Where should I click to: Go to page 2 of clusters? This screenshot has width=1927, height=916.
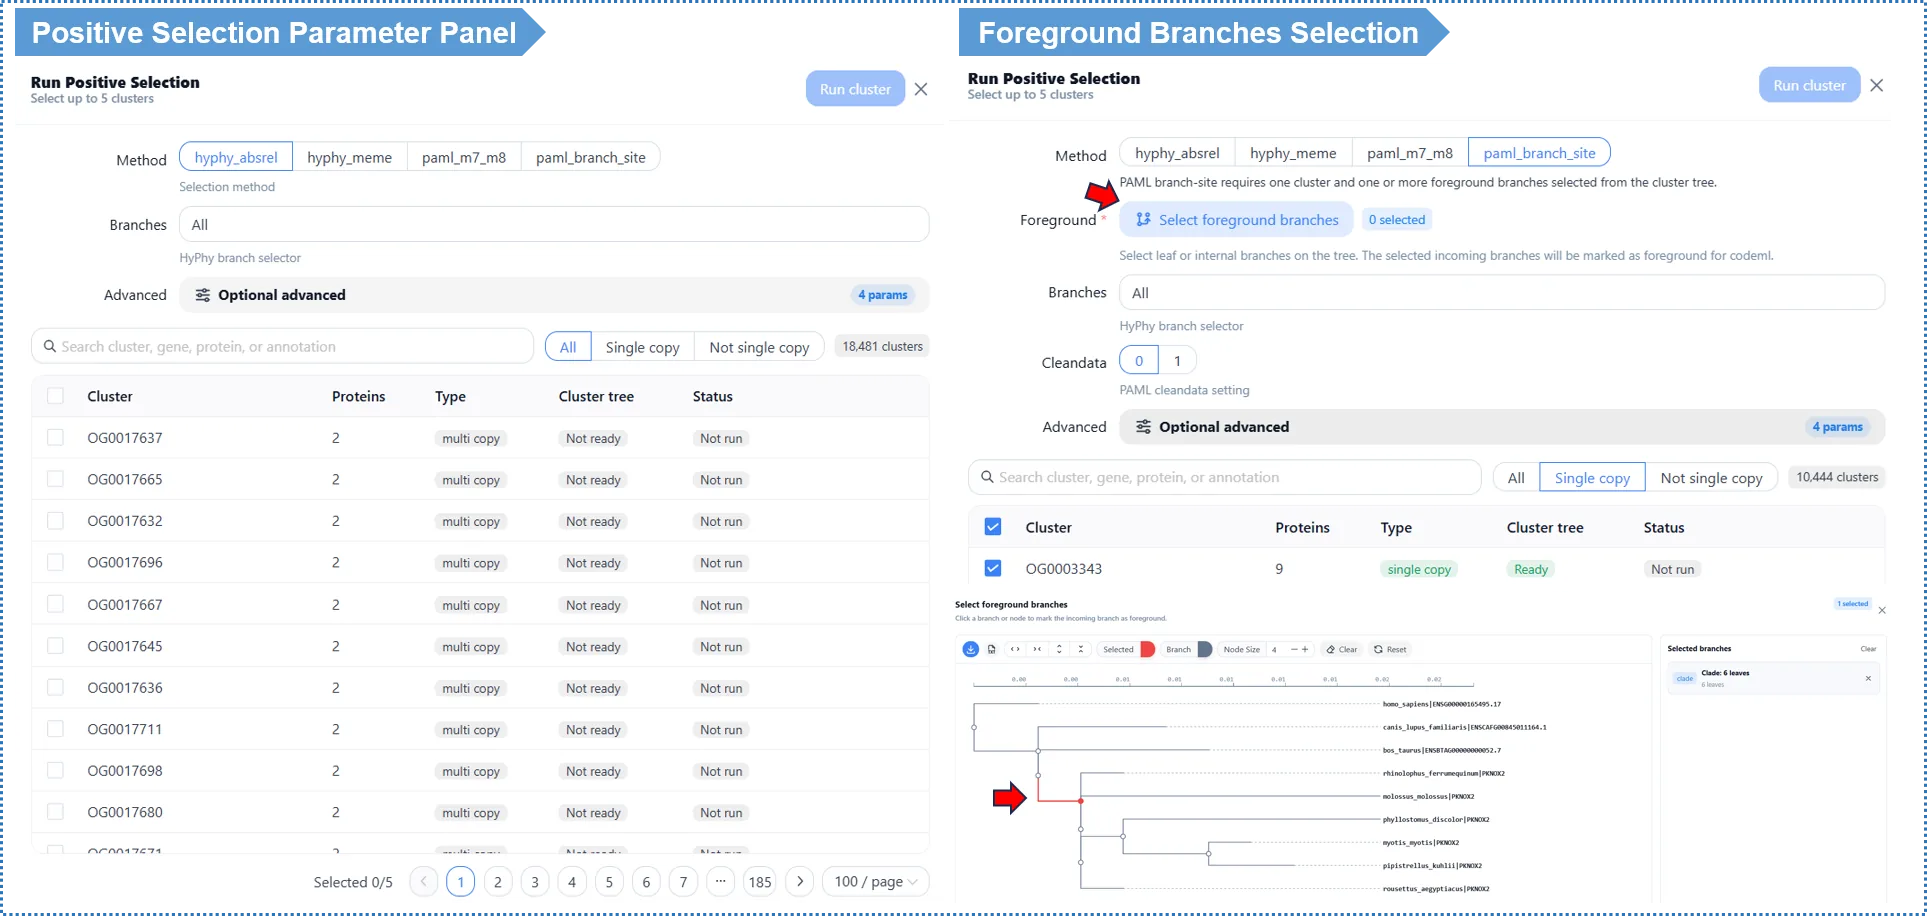point(498,881)
